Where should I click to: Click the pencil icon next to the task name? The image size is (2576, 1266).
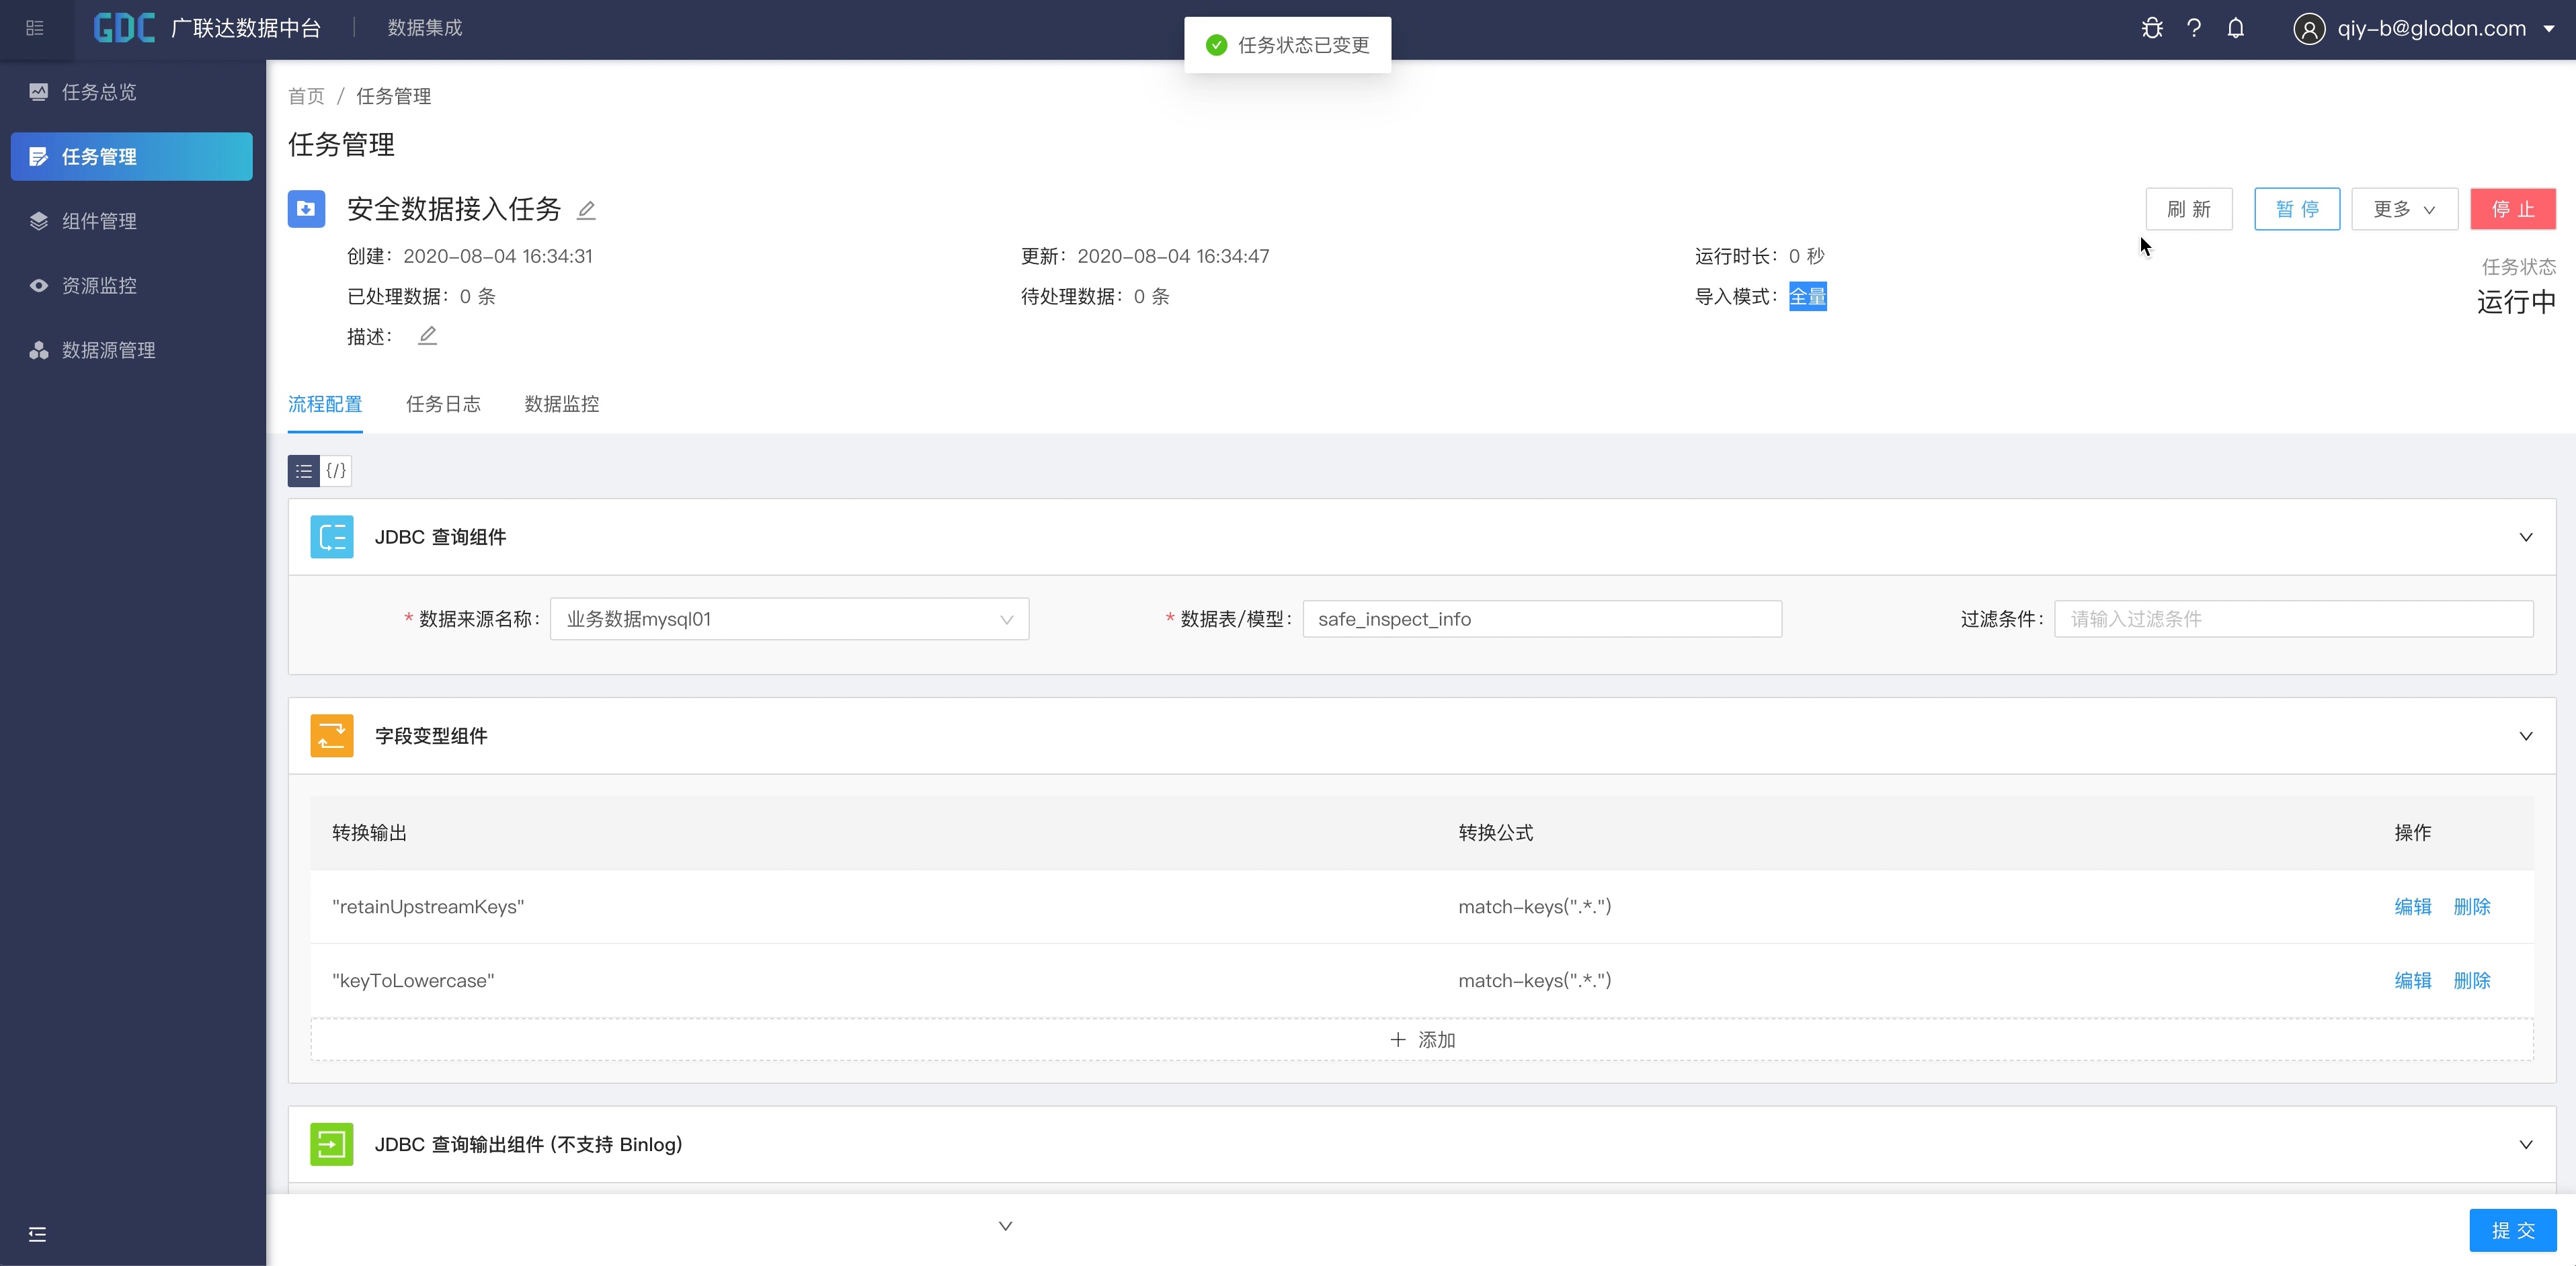[587, 209]
